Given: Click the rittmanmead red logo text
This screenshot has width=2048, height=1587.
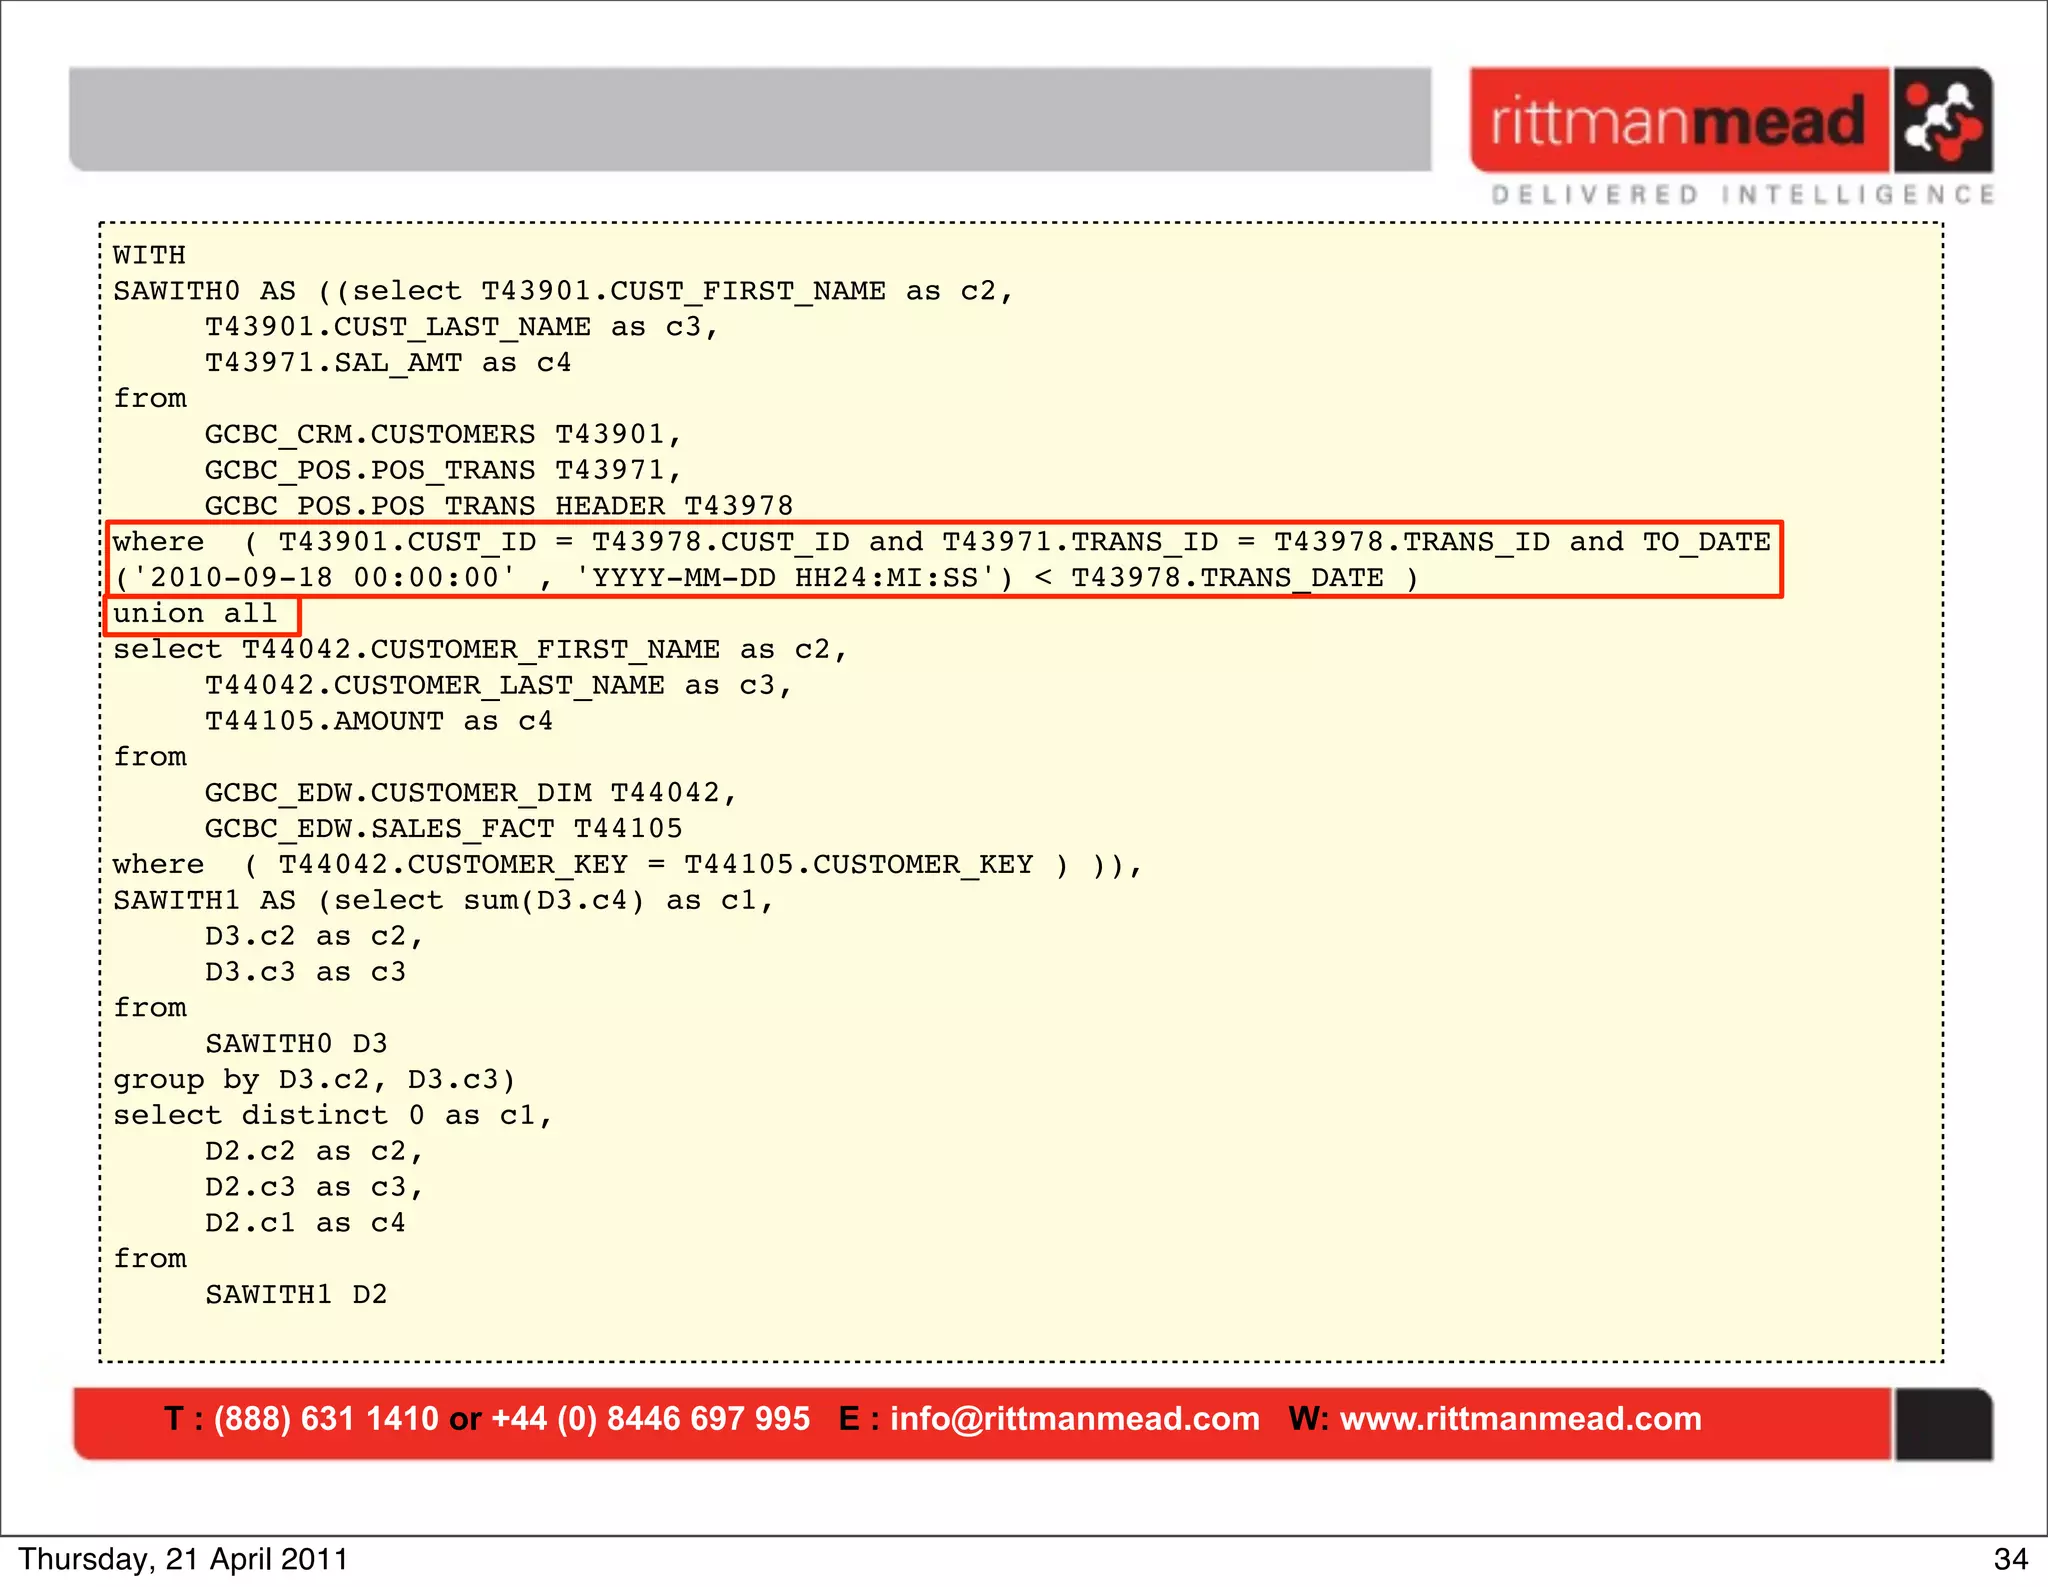Looking at the screenshot, I should pos(1679,121).
